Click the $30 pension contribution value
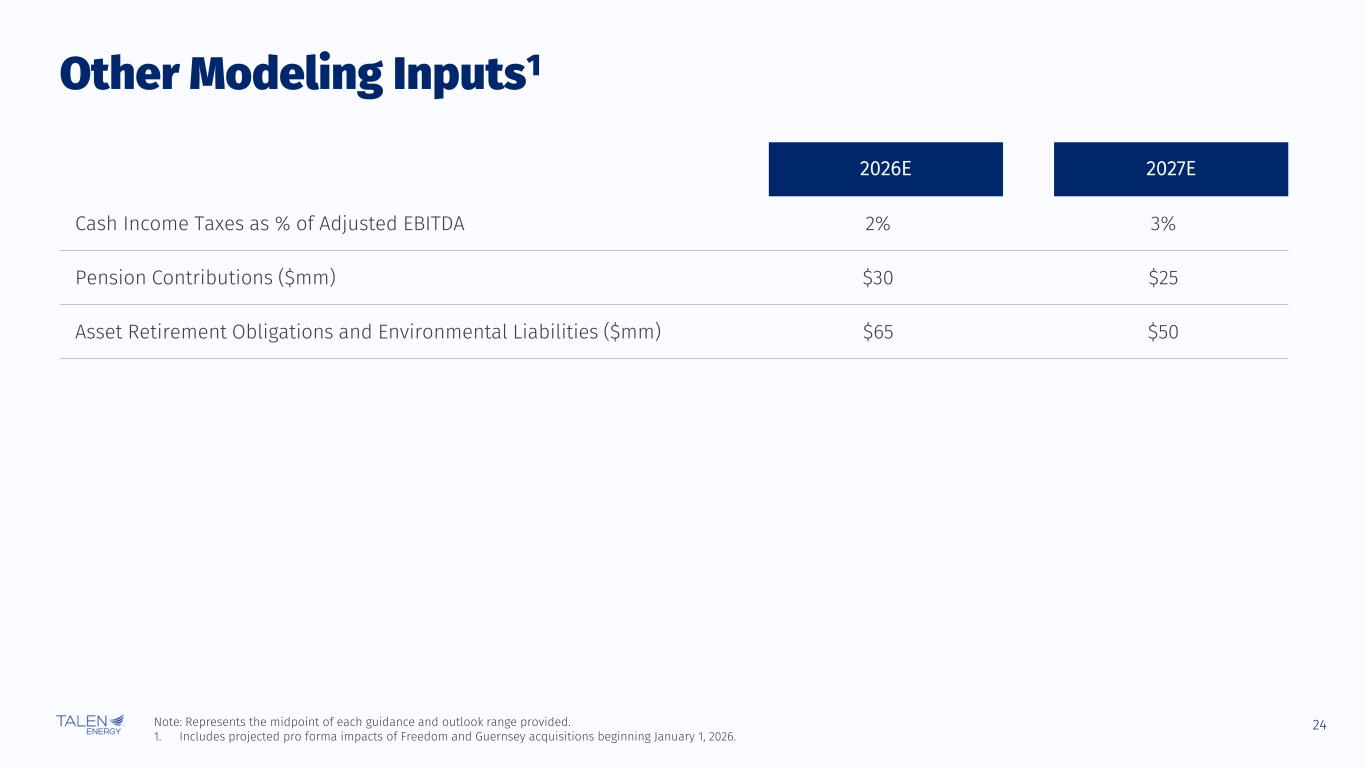 [x=877, y=278]
